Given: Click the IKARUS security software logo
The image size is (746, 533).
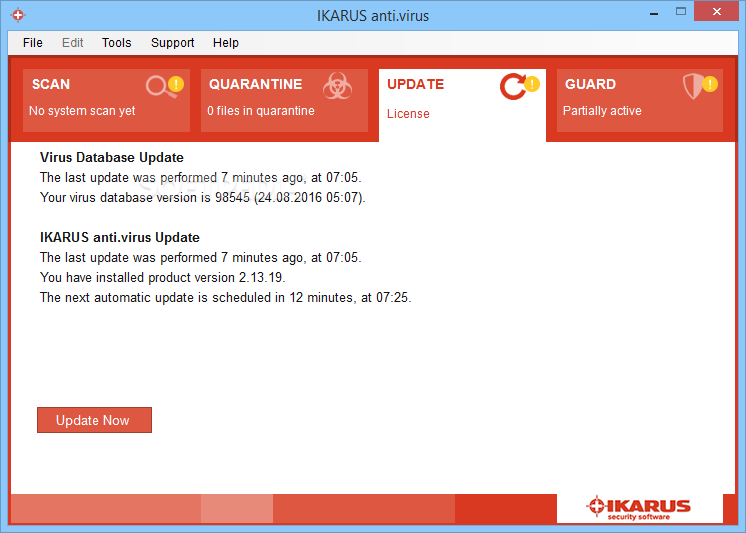Looking at the screenshot, I should [x=638, y=508].
